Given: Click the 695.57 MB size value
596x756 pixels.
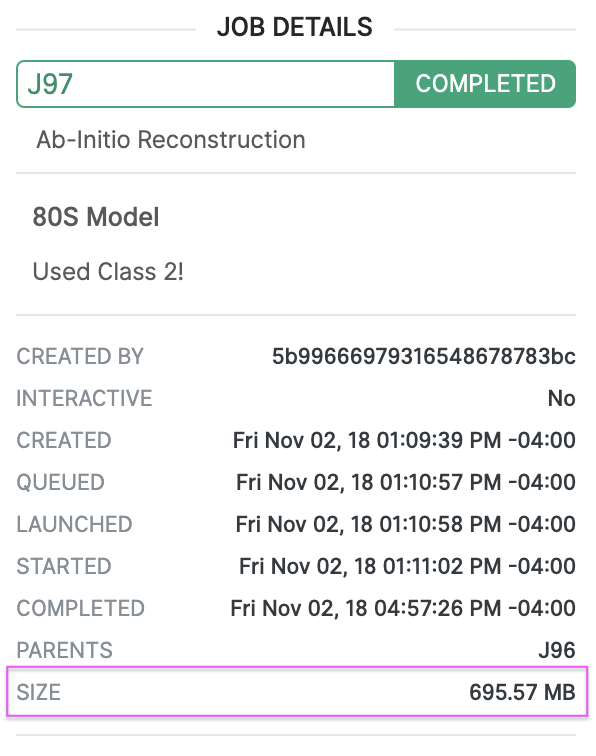Looking at the screenshot, I should coord(522,692).
